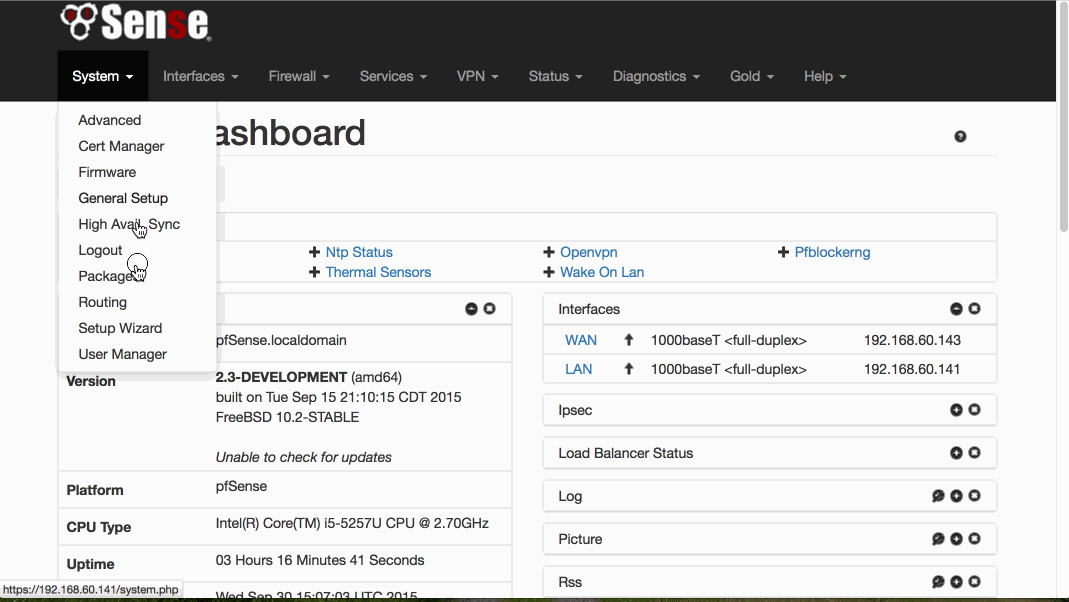1069x602 pixels.
Task: Close the Load Balancer Status widget
Action: tap(975, 453)
